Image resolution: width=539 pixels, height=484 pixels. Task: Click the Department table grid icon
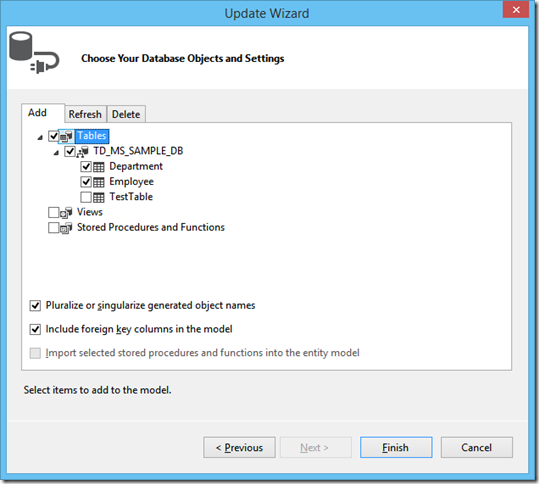[99, 167]
